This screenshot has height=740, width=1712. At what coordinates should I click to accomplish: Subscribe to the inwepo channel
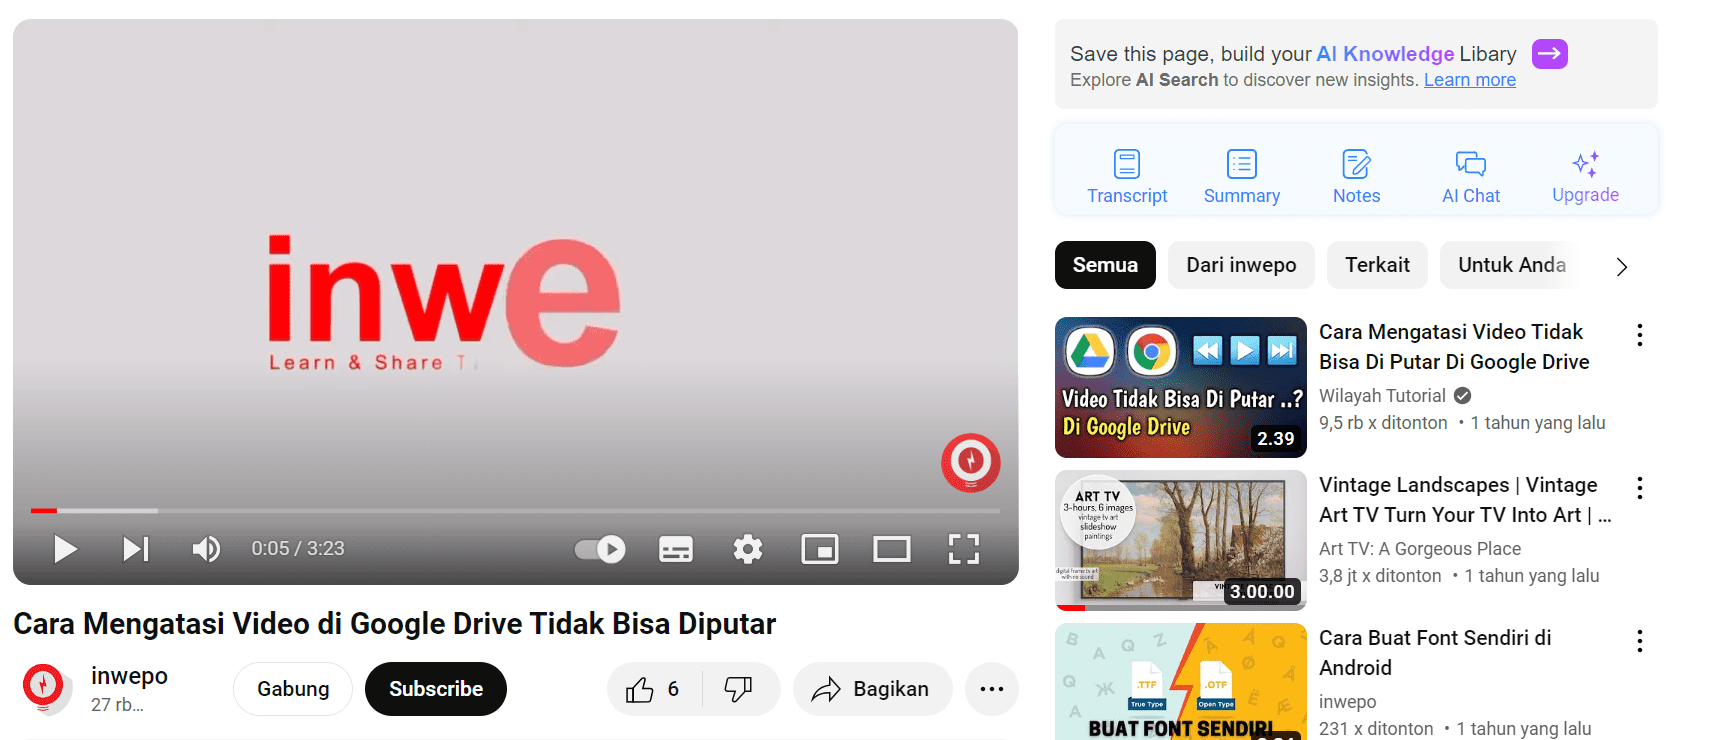(436, 689)
